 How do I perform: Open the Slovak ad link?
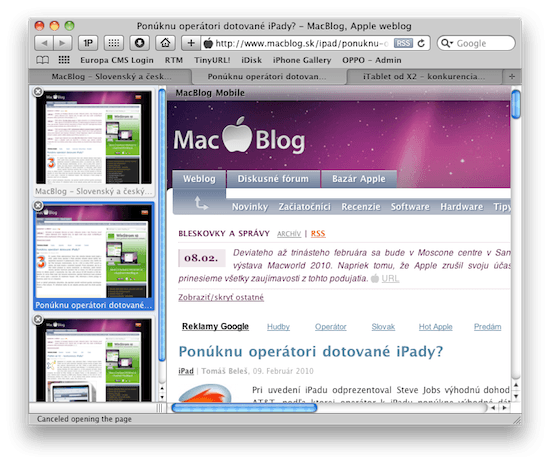(x=383, y=327)
